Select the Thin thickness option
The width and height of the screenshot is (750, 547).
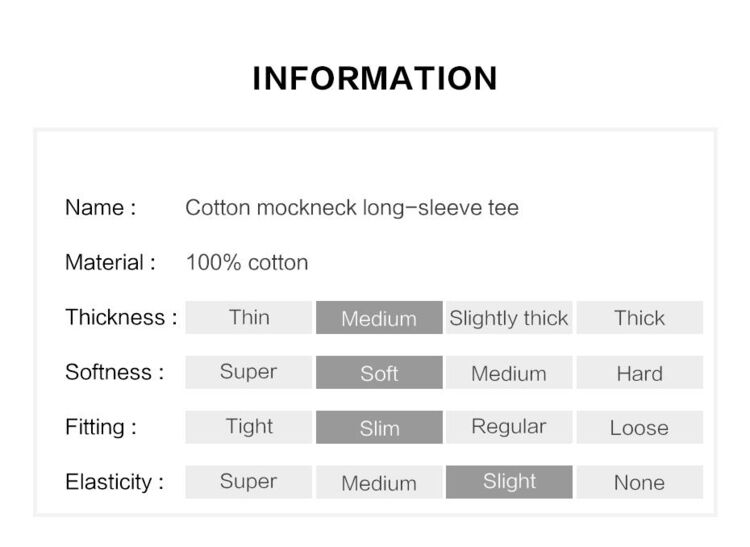pyautogui.click(x=249, y=317)
